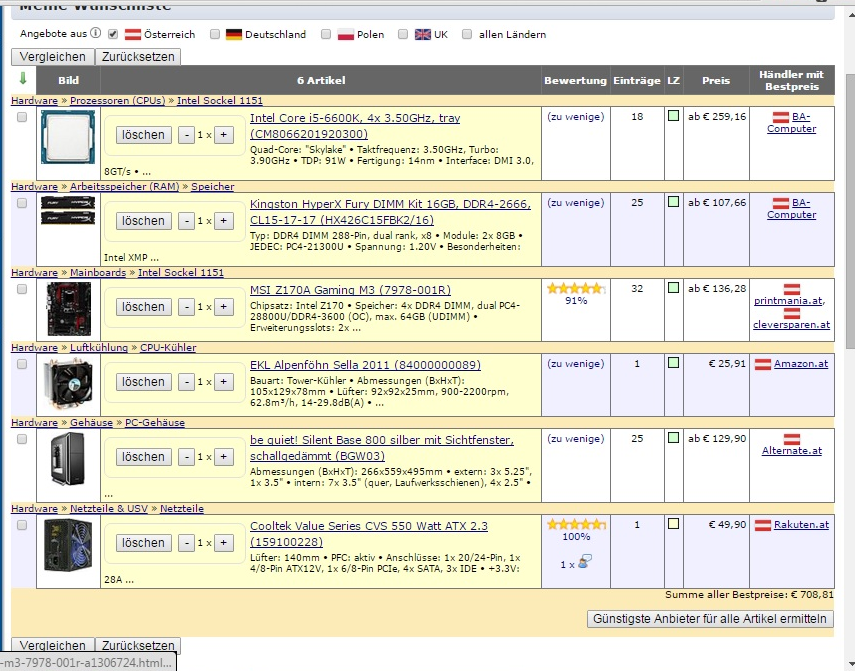Open the Arbeitsspeicher (RAM) category link
855x671 pixels.
pos(124,186)
